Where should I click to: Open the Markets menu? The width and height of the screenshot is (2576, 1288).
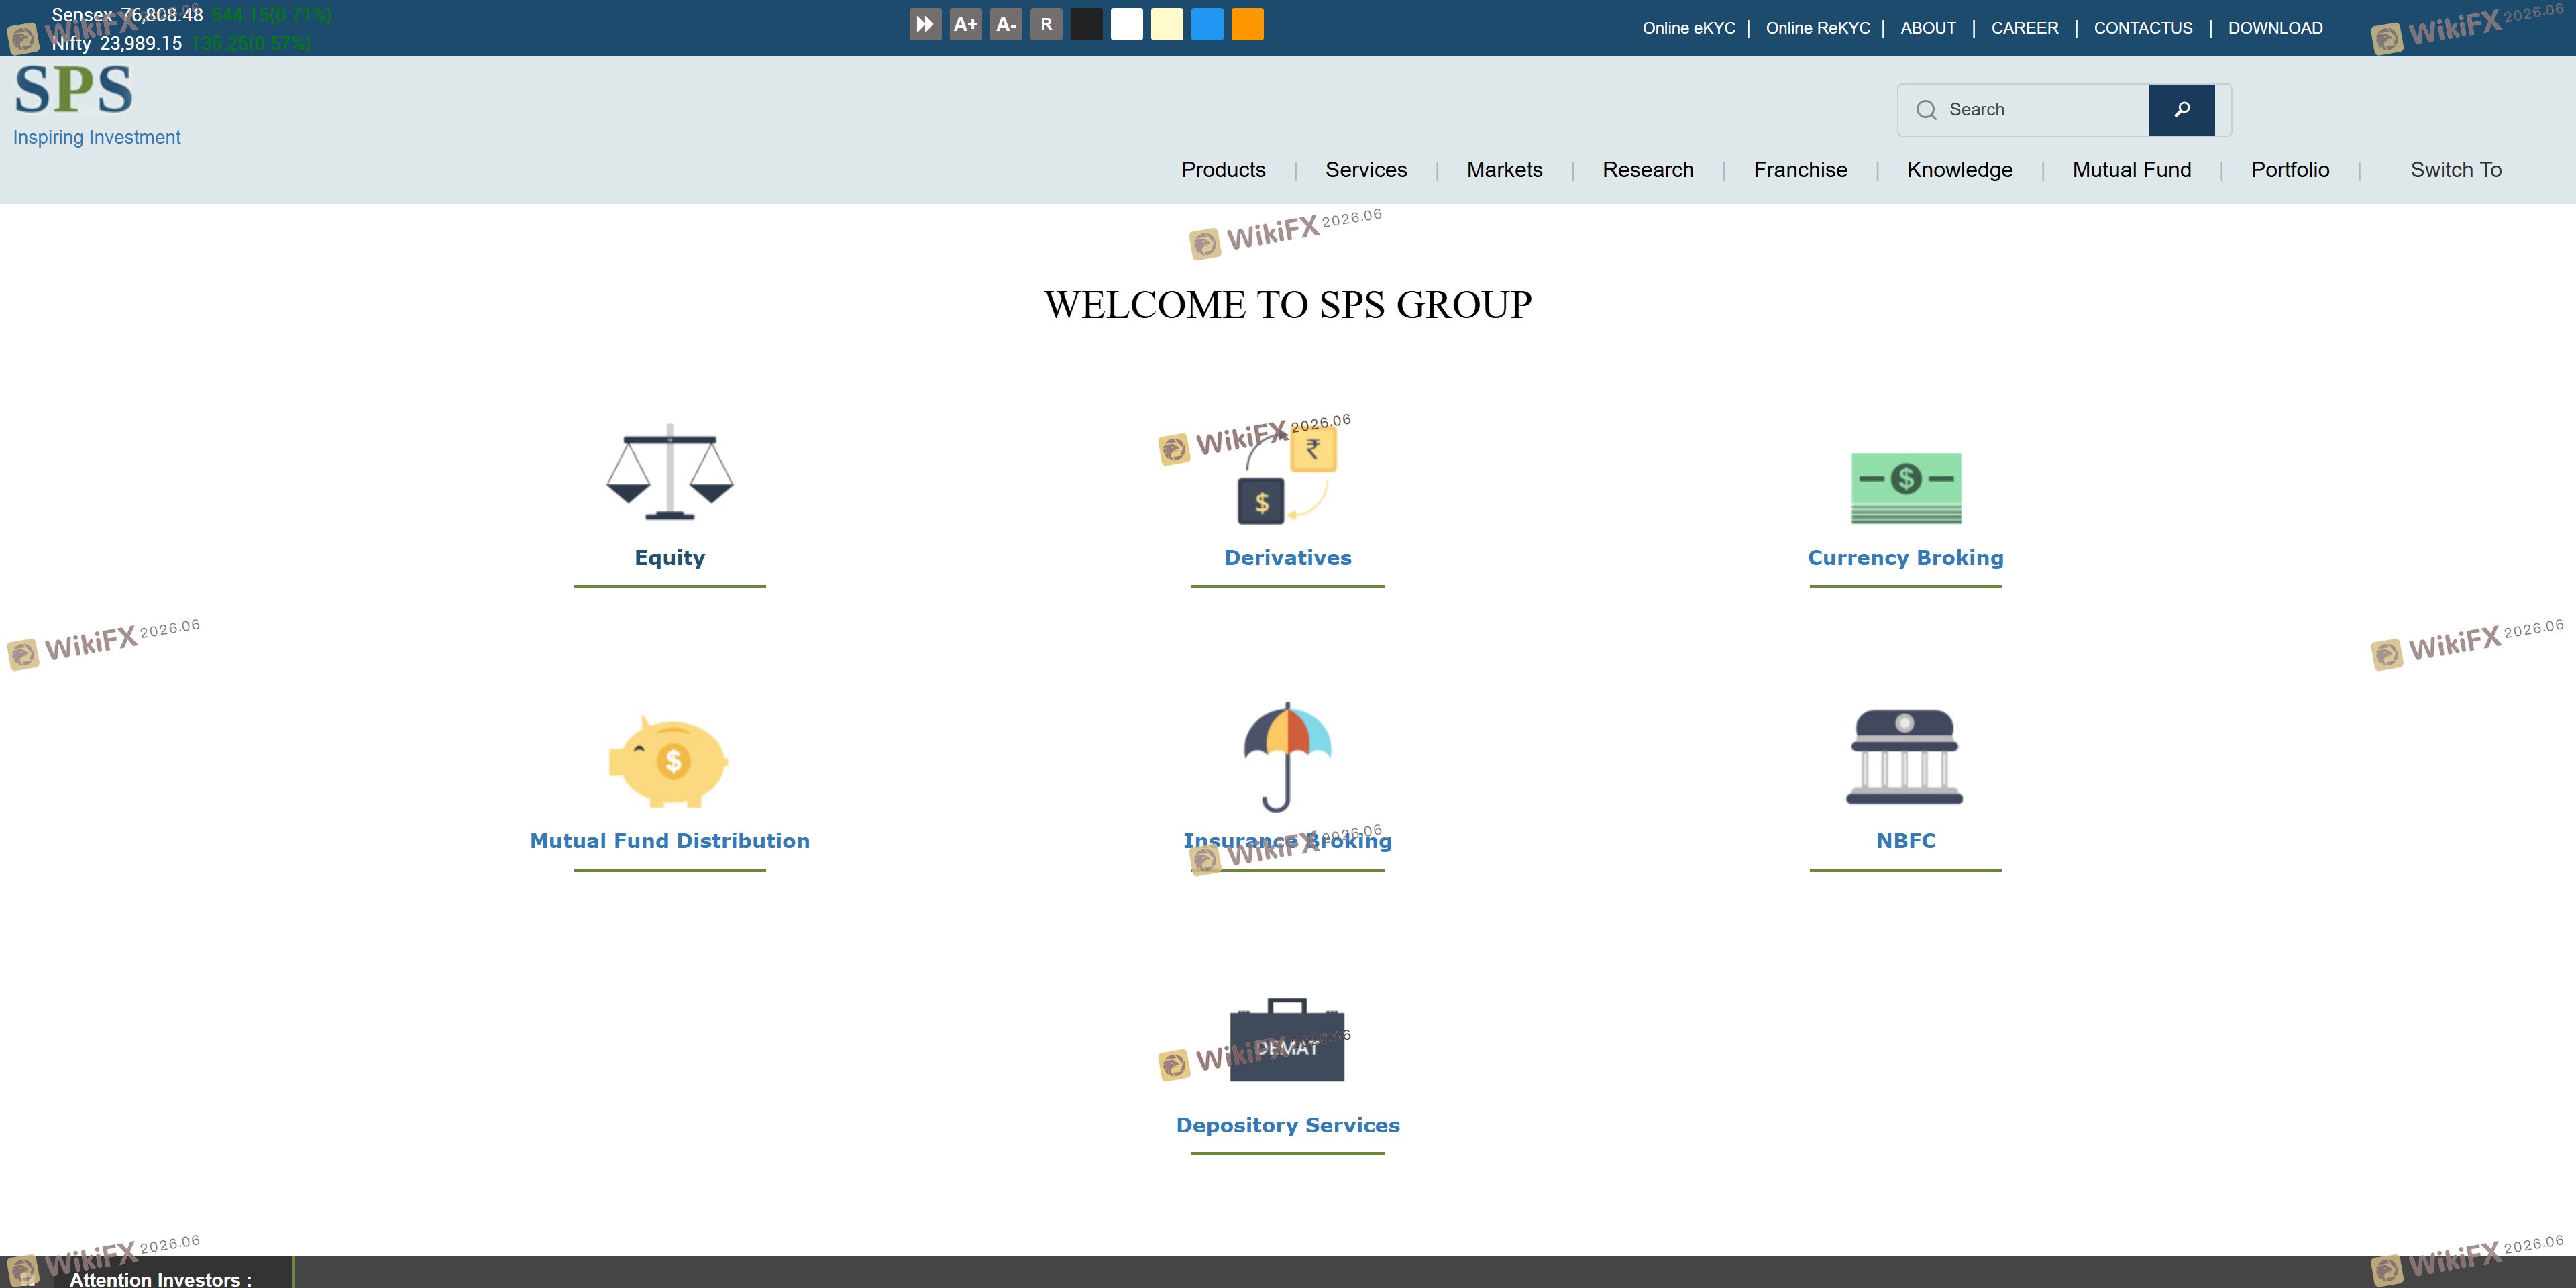click(1504, 170)
